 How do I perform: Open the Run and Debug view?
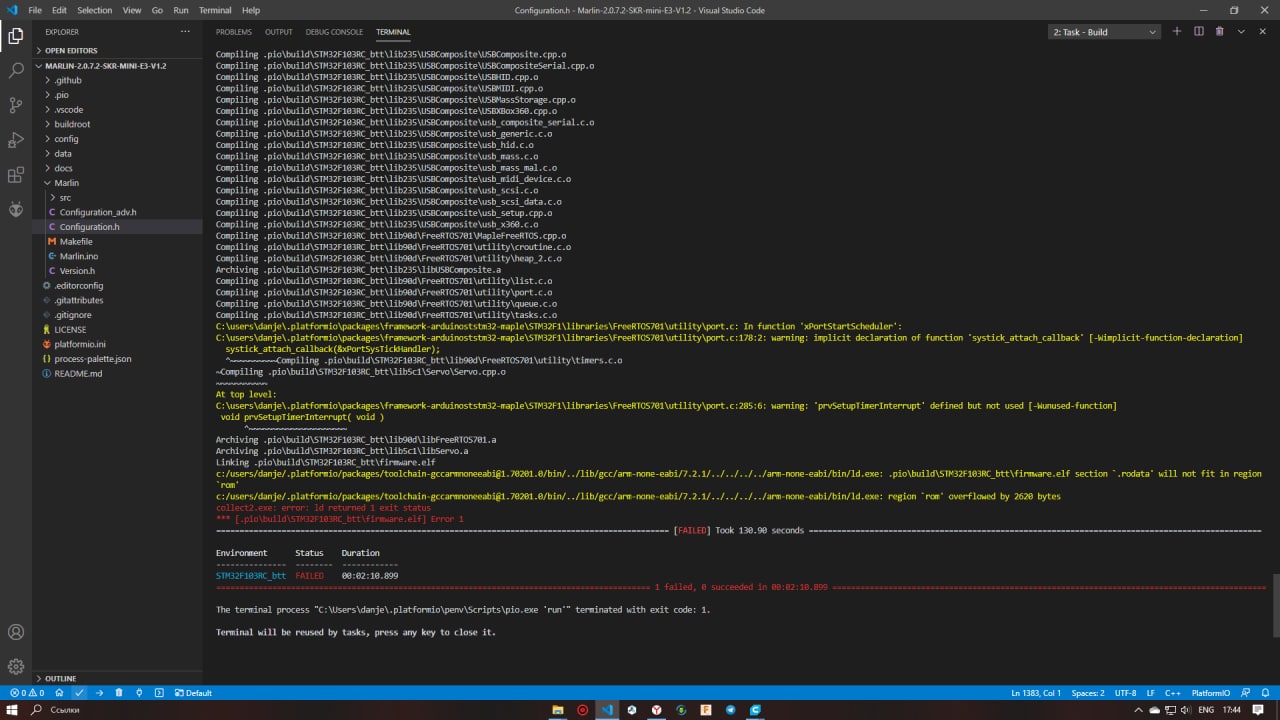tap(16, 140)
